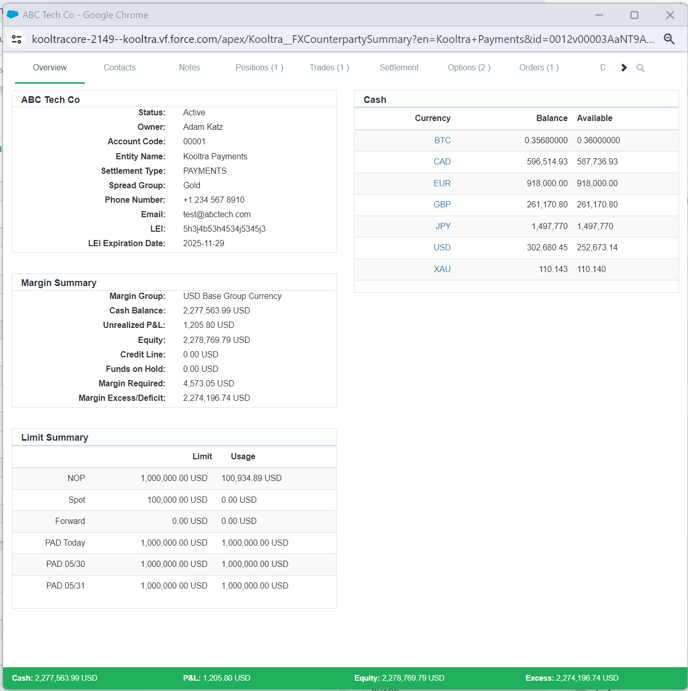This screenshot has height=691, width=688.
Task: Open the Notes tab
Action: coord(189,68)
